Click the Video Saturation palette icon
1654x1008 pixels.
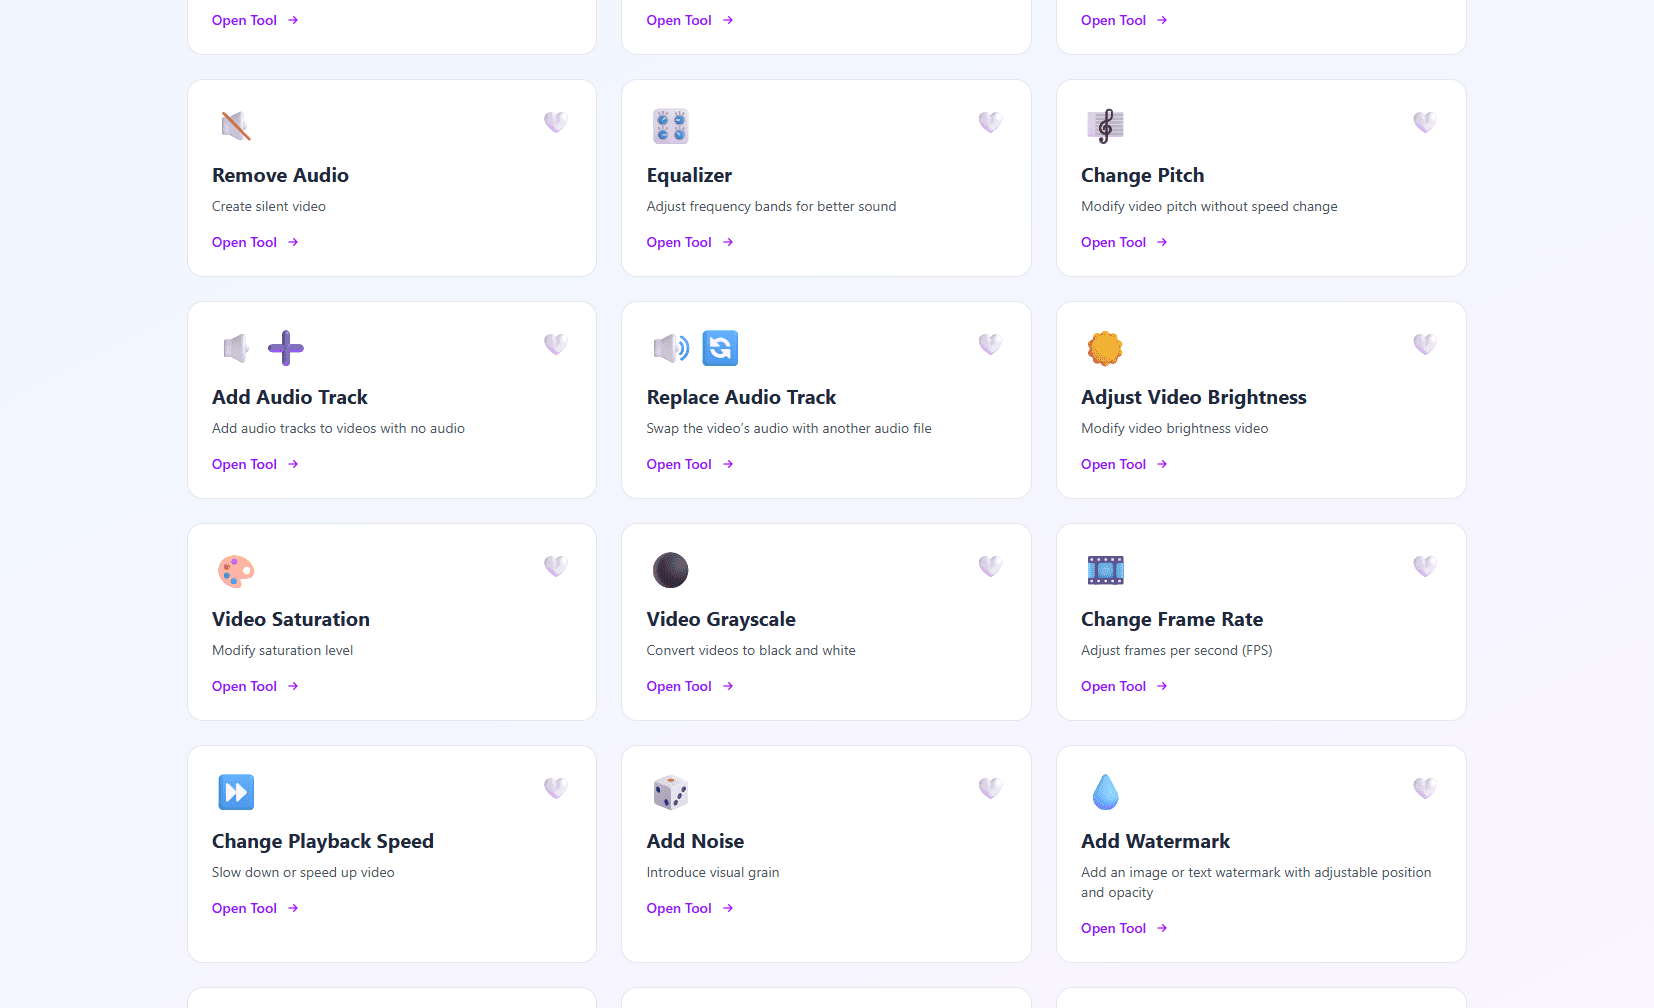click(x=236, y=570)
